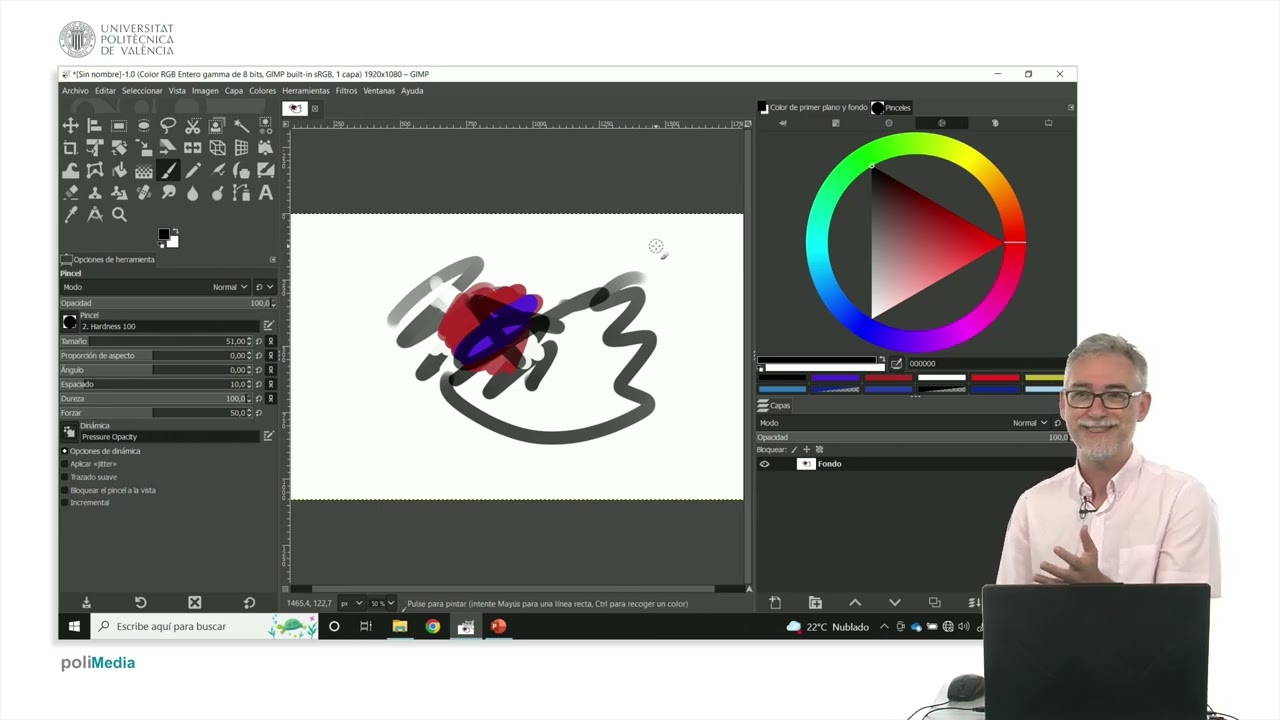
Task: Click the purple swatch in color history
Action: pos(836,378)
